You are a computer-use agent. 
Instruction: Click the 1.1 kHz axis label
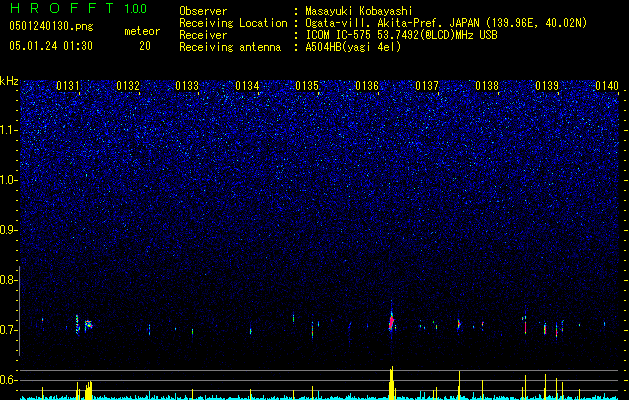8,130
